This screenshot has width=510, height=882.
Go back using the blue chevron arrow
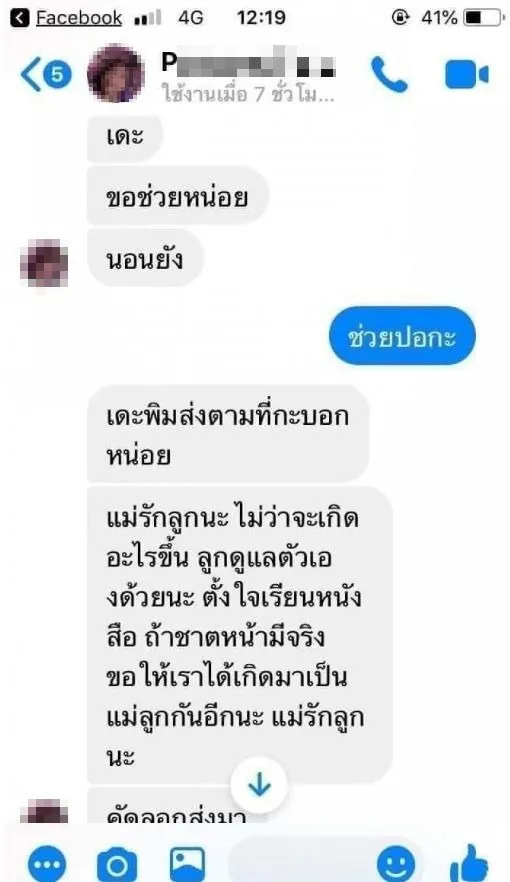30,75
